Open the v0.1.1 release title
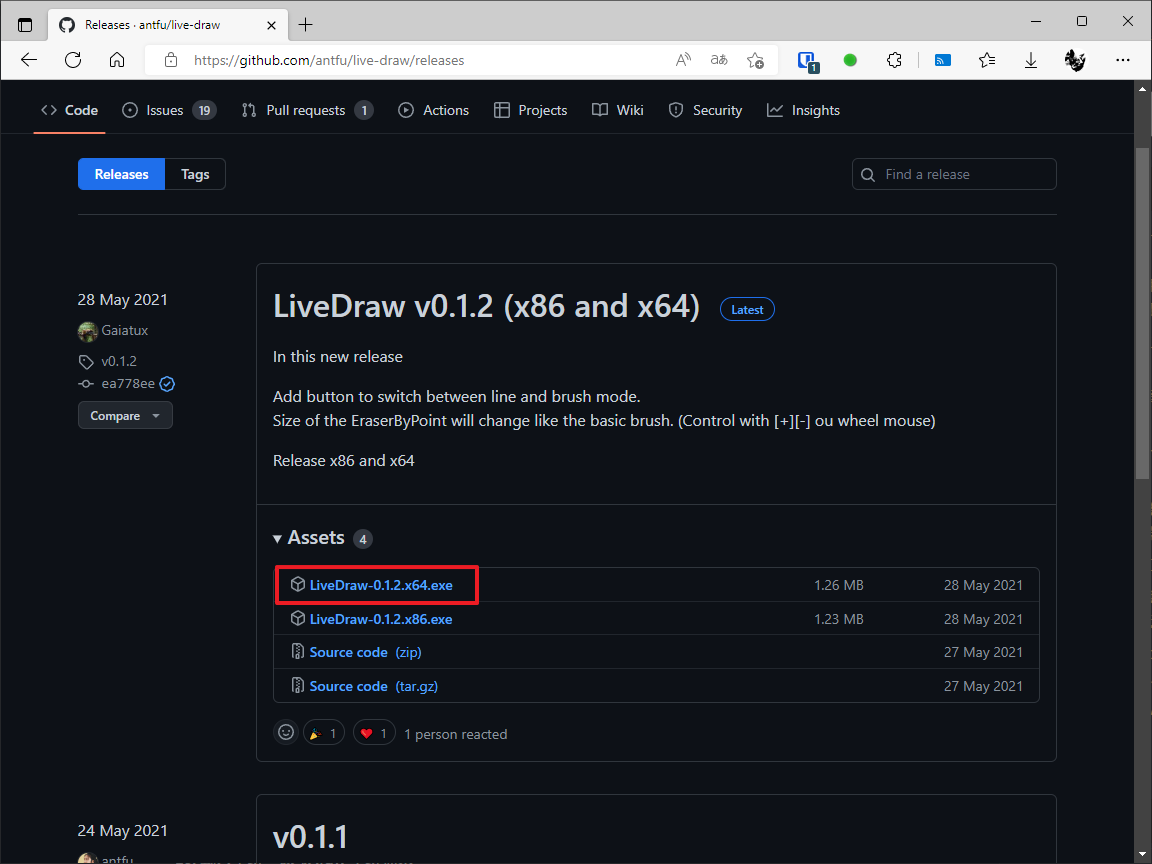Screen dimensions: 1152x864 pyautogui.click(x=310, y=836)
